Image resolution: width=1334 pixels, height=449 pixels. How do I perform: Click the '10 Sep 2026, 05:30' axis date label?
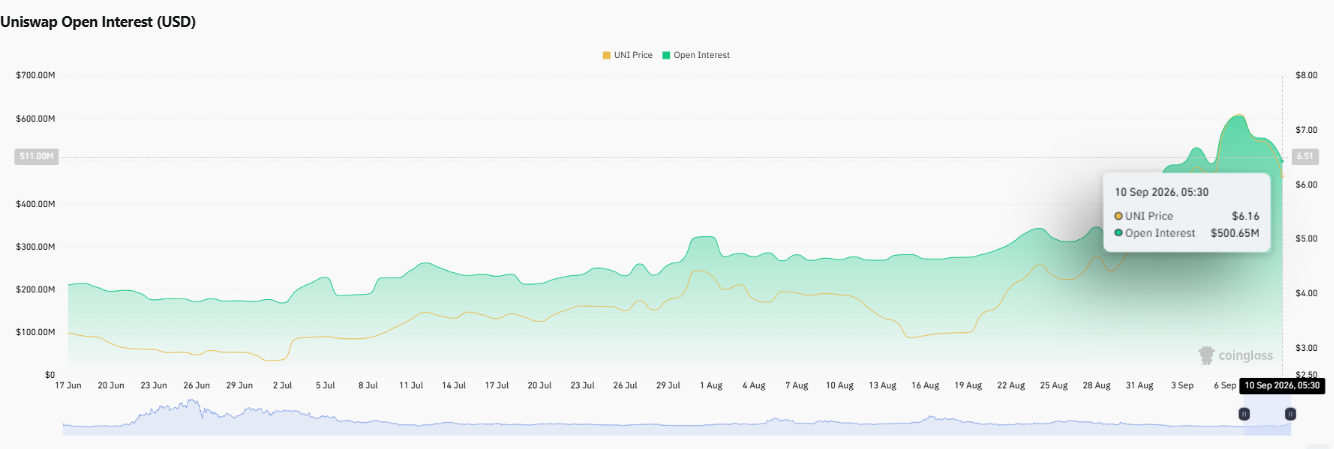point(1282,385)
